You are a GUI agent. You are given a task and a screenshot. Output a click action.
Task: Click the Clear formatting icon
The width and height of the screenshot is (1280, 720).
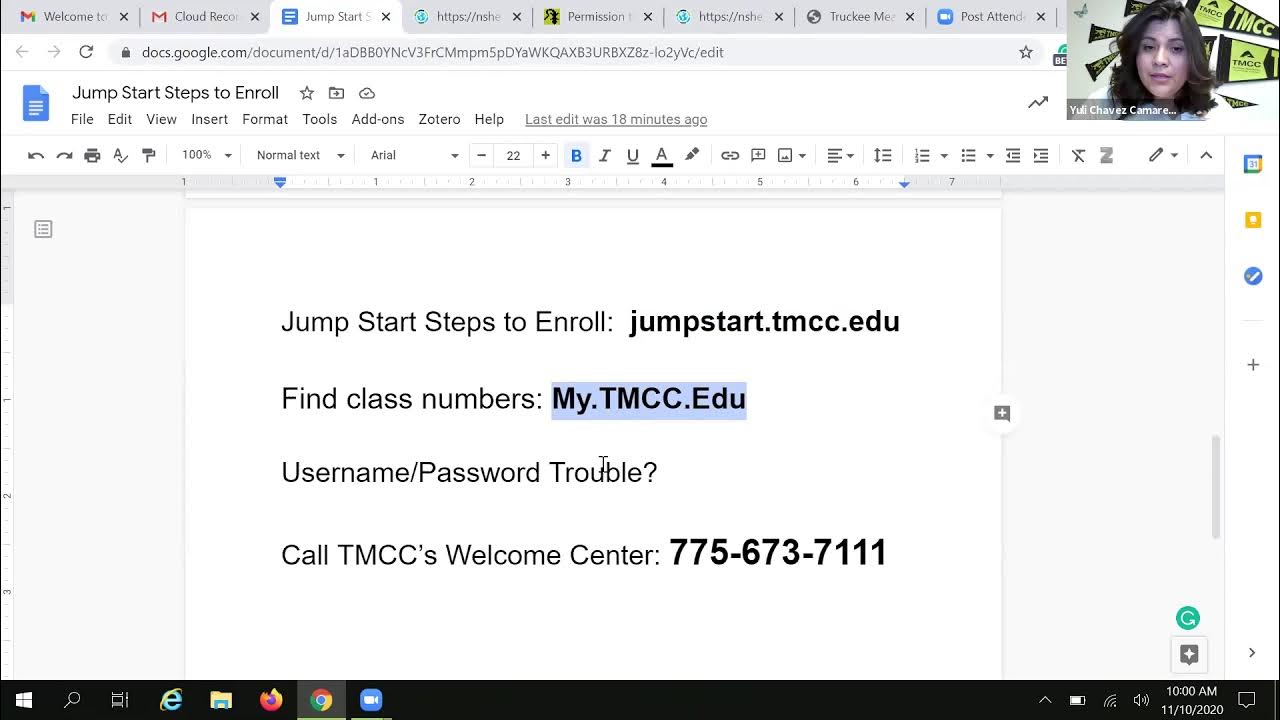(x=1078, y=155)
